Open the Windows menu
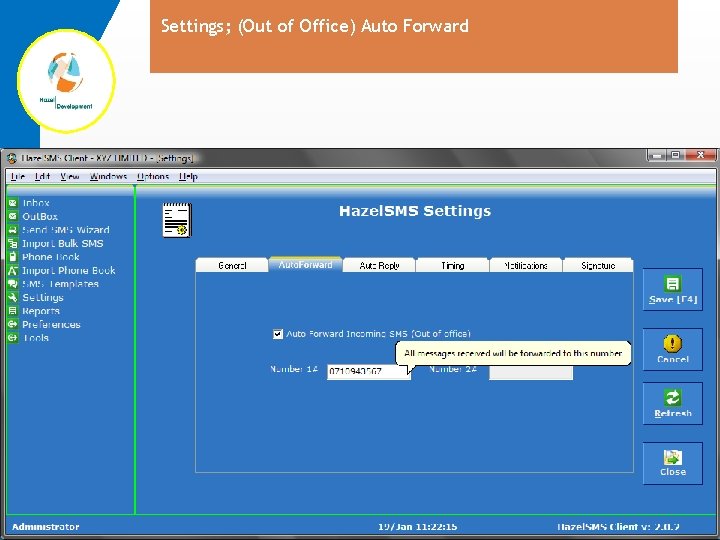 pos(108,177)
